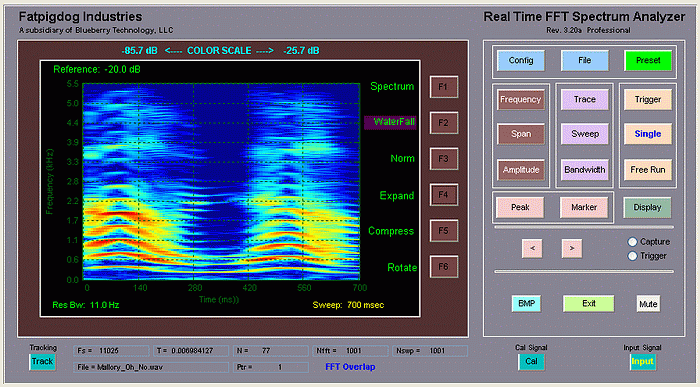Select the Trigger radio button
The width and height of the screenshot is (700, 387).
coord(632,256)
